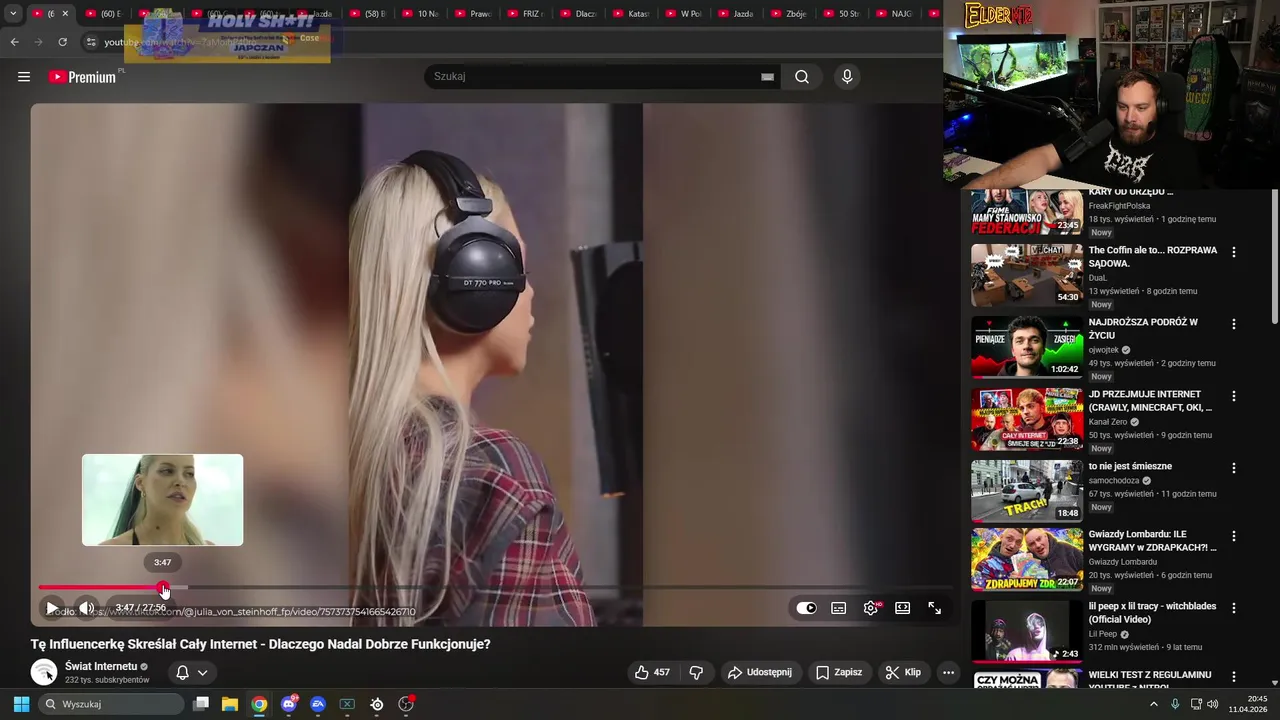This screenshot has width=1280, height=720.
Task: Open File Explorer from taskbar
Action: [x=229, y=704]
